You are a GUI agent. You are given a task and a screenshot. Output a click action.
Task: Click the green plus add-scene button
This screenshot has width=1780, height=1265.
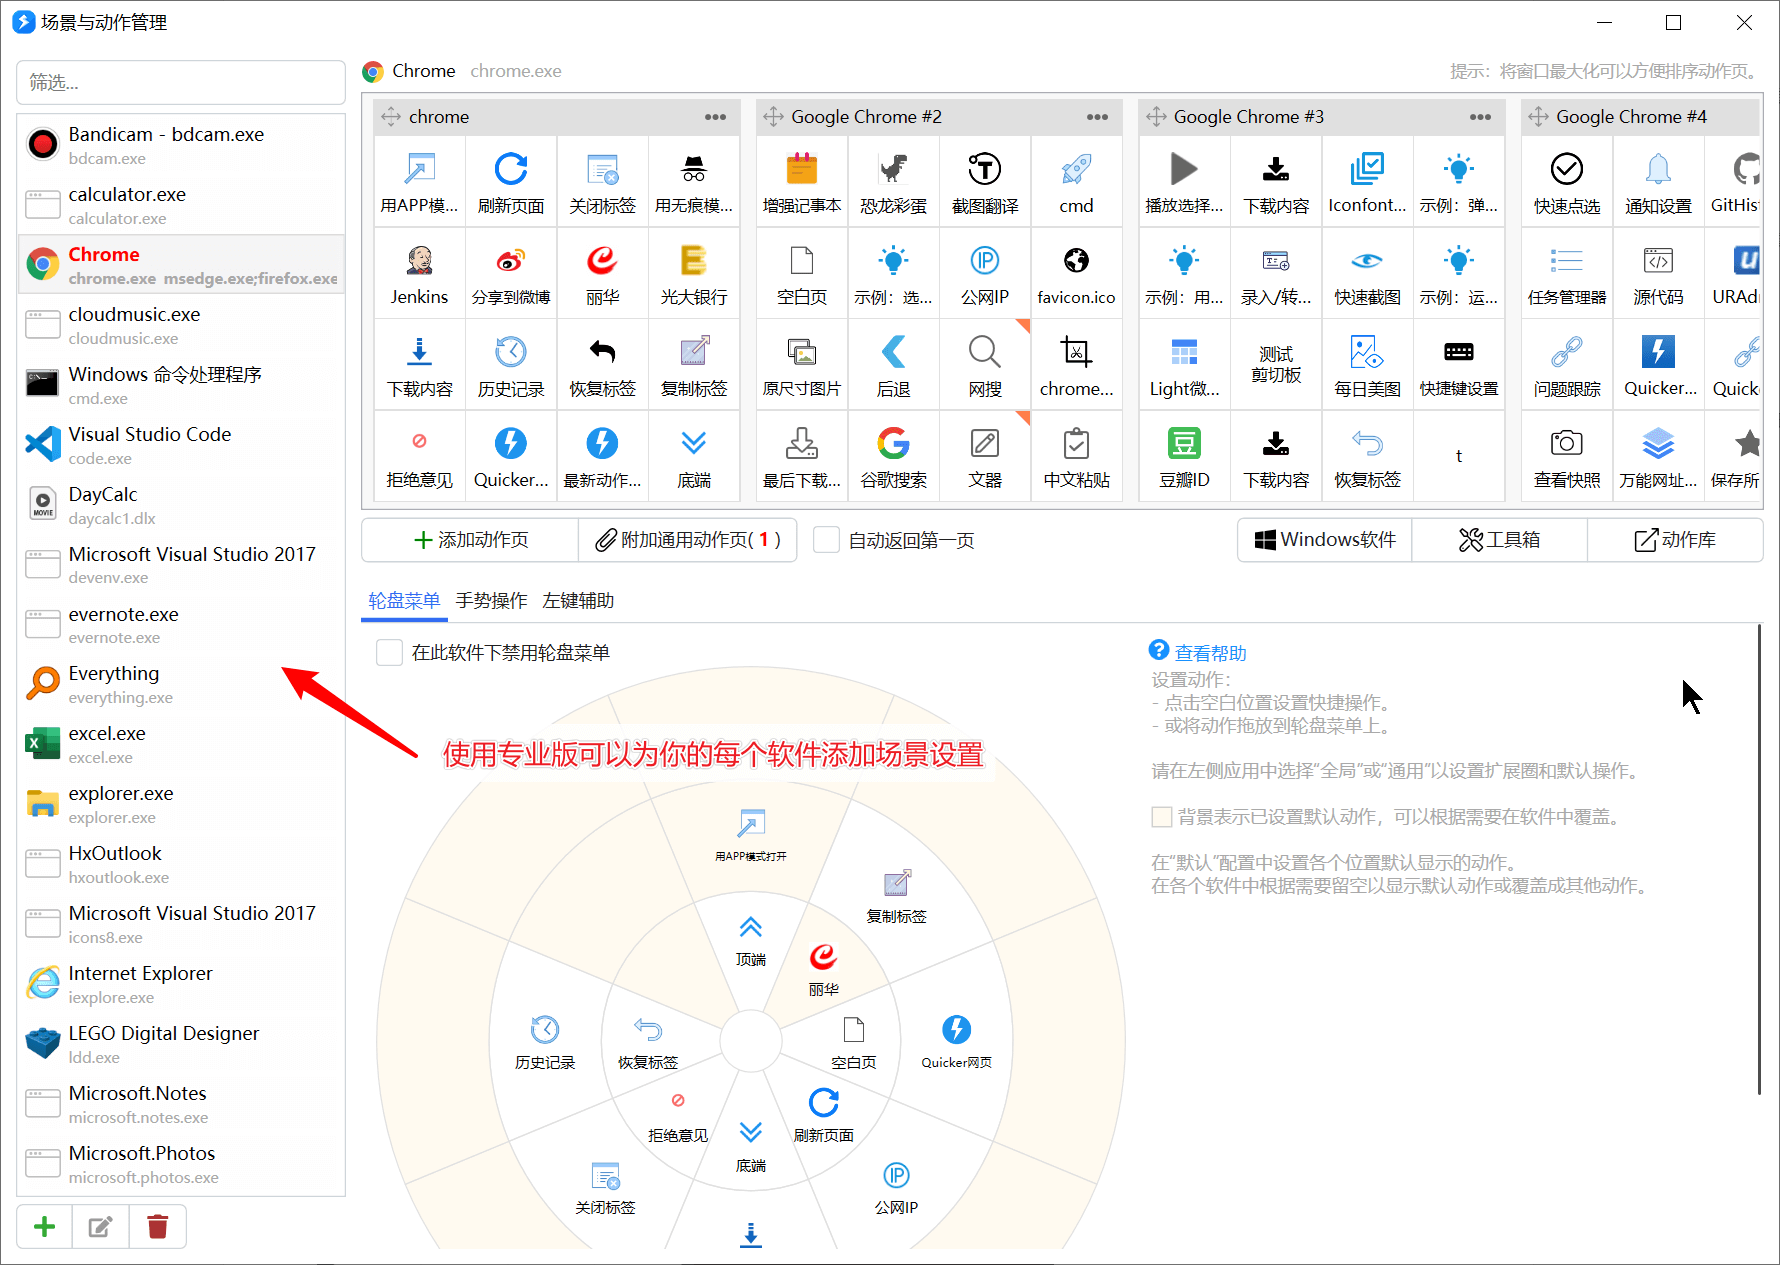[x=45, y=1227]
